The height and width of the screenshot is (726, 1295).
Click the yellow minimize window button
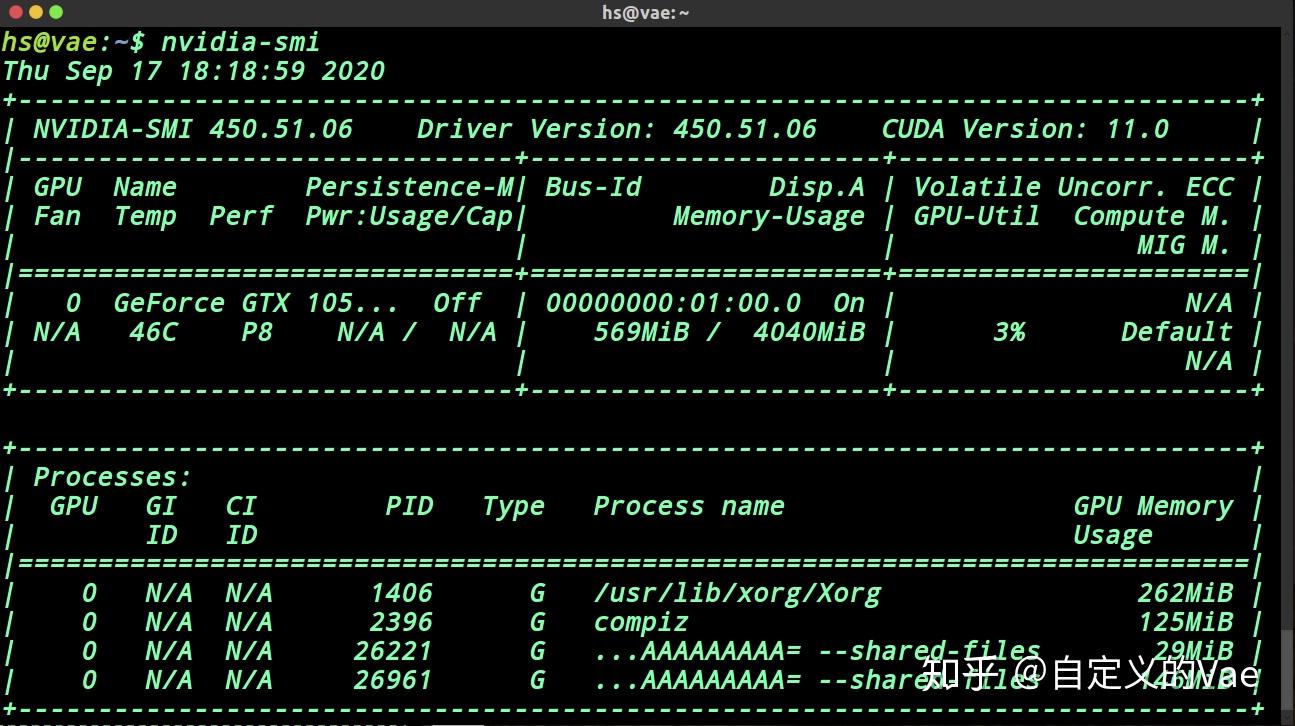point(35,12)
